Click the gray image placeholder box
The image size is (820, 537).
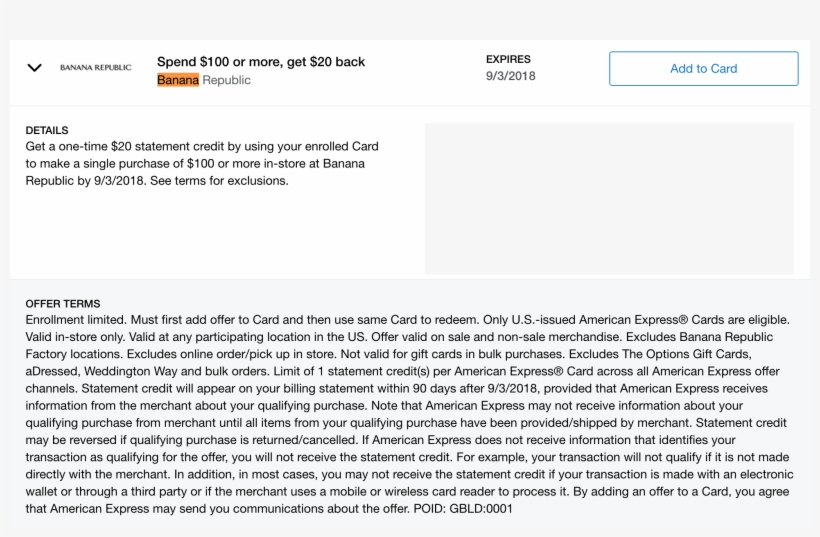(608, 198)
